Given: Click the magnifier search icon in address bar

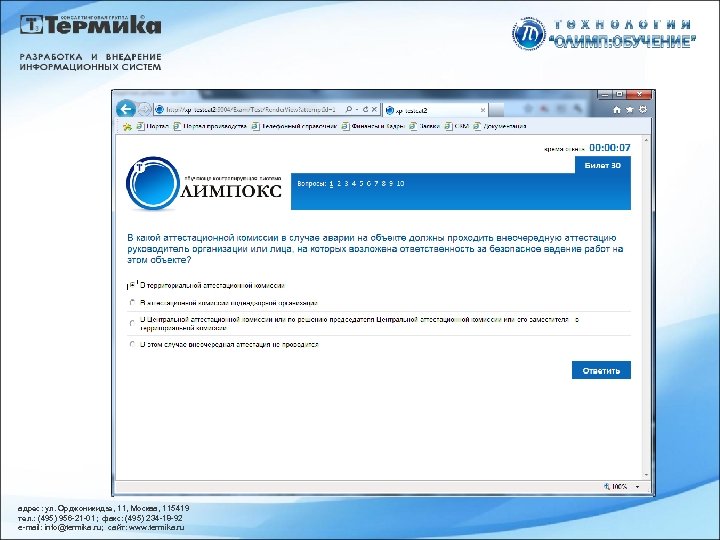Looking at the screenshot, I should (349, 109).
